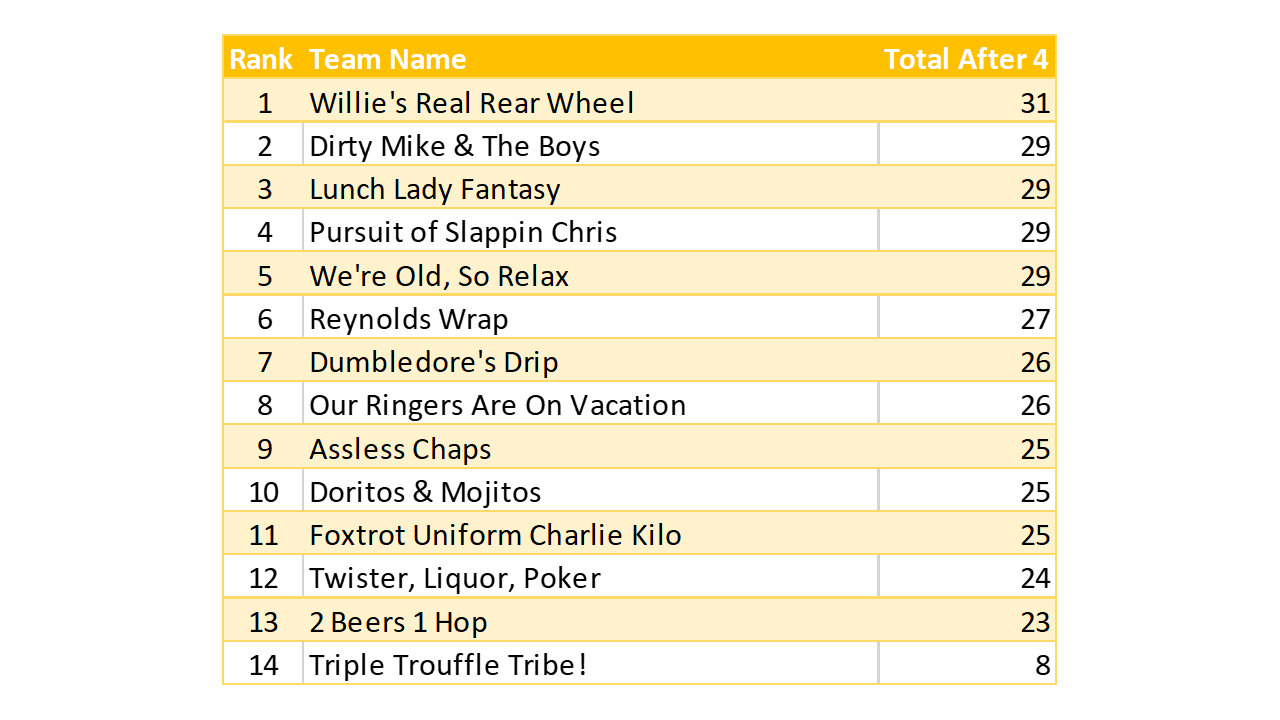This screenshot has height=720, width=1280.
Task: Select Pursuit of Slappin Chris row name
Action: tap(463, 232)
